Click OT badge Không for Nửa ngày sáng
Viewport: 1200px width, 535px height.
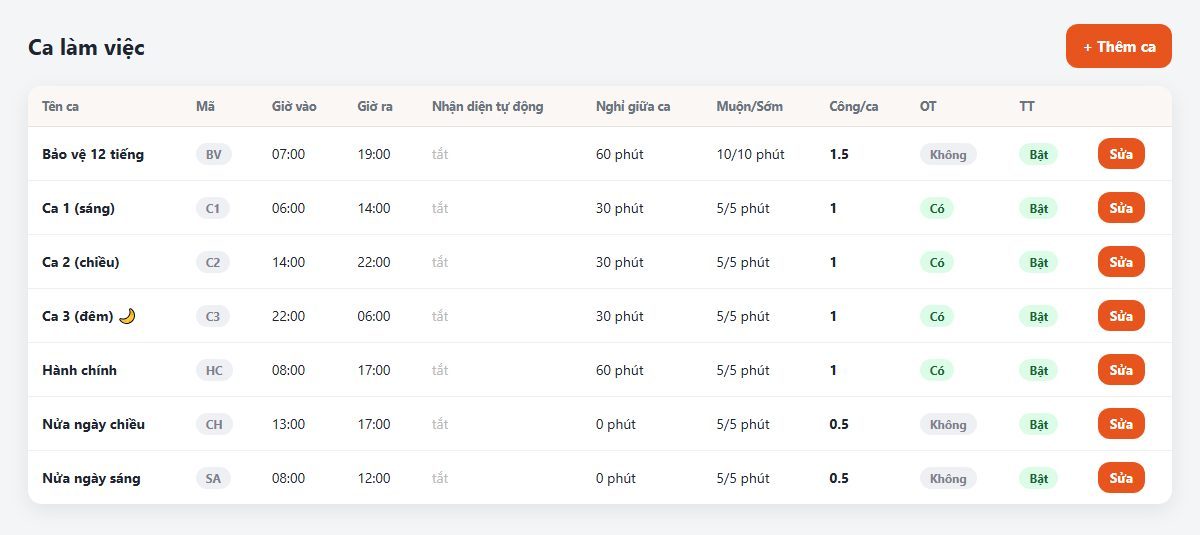tap(948, 478)
